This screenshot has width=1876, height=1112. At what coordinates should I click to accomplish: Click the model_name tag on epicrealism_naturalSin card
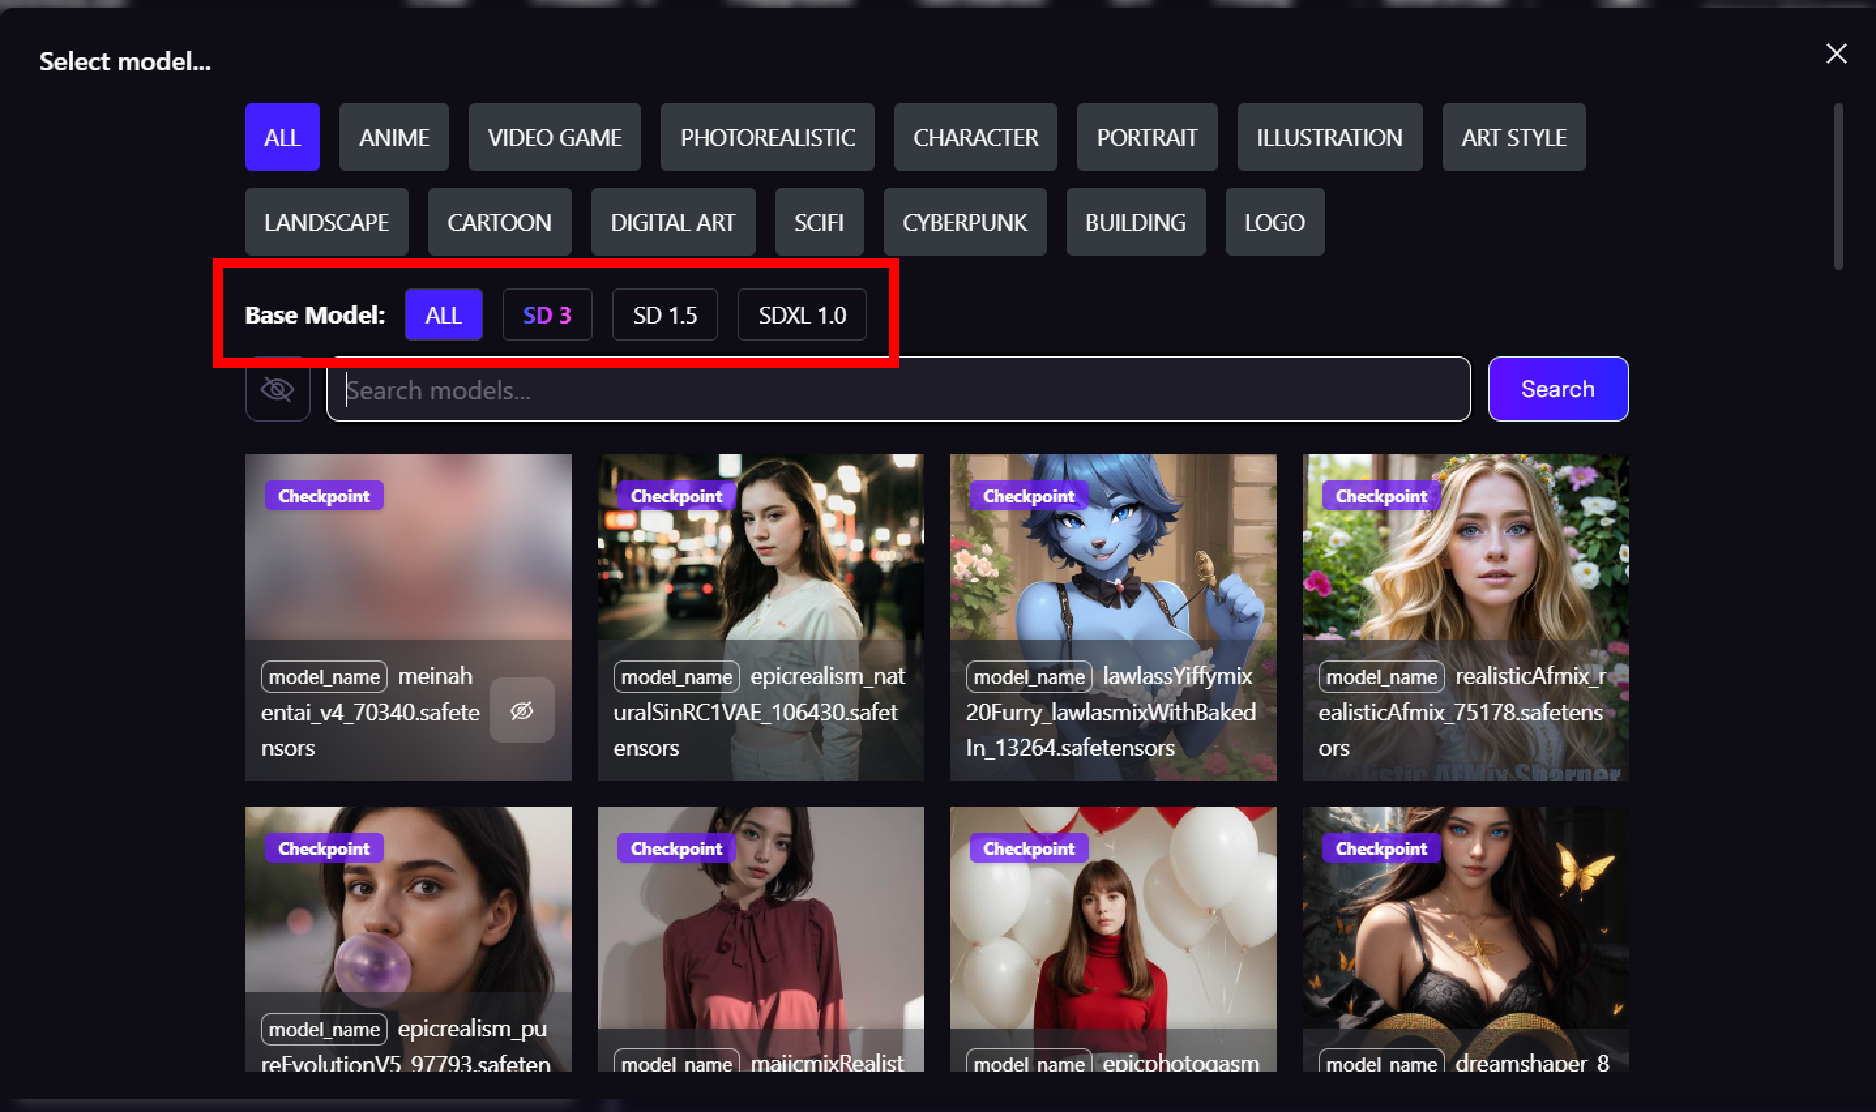(677, 677)
